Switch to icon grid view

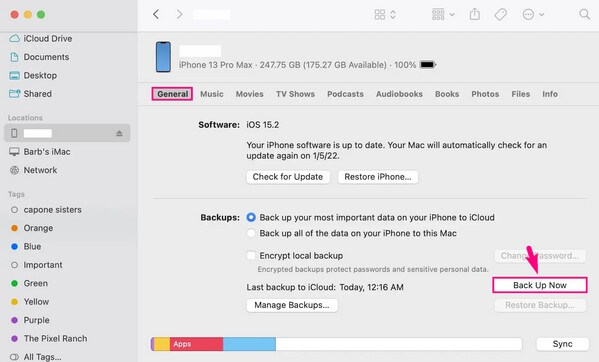tap(380, 15)
